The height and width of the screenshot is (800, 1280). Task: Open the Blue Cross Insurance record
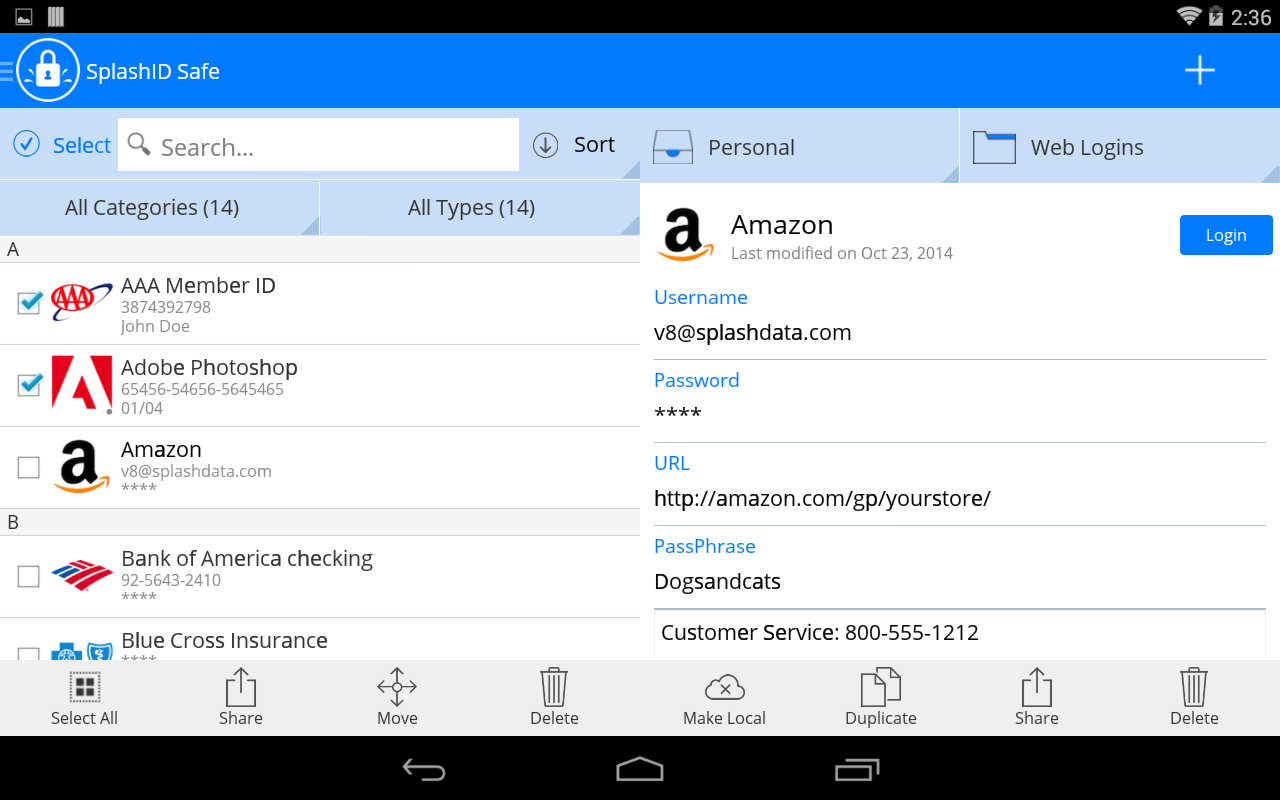point(320,640)
